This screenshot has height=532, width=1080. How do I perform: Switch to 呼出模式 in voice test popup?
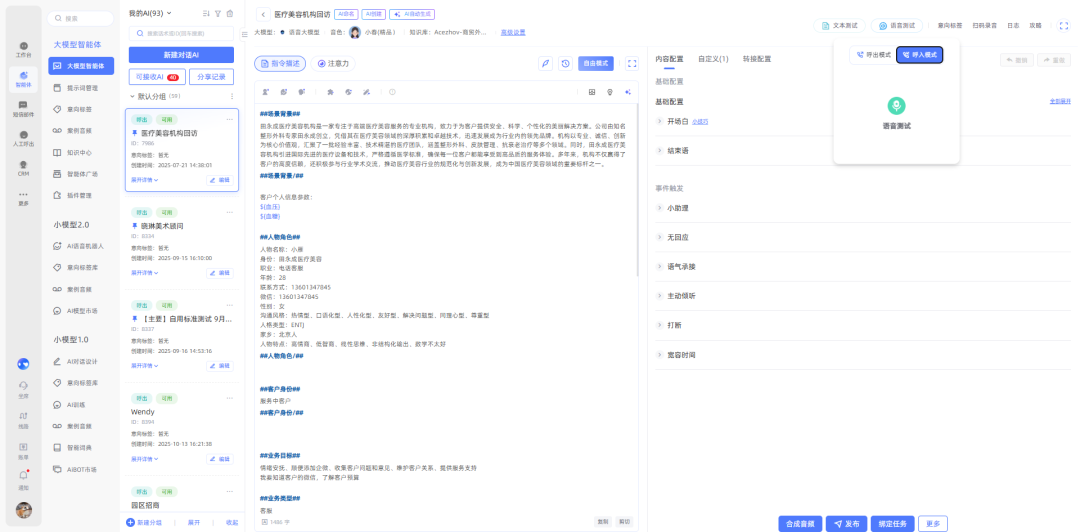point(873,55)
